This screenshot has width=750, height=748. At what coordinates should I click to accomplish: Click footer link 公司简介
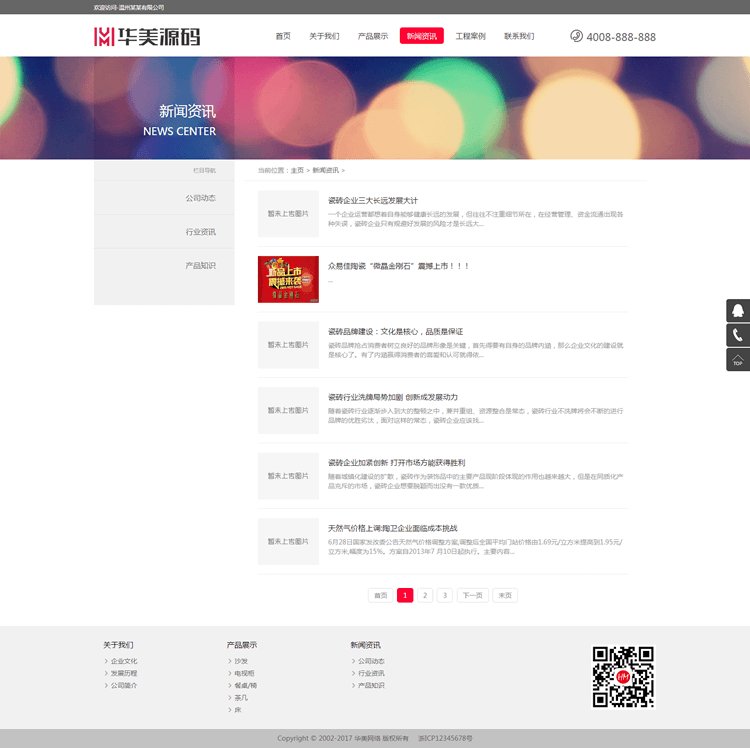(x=124, y=685)
